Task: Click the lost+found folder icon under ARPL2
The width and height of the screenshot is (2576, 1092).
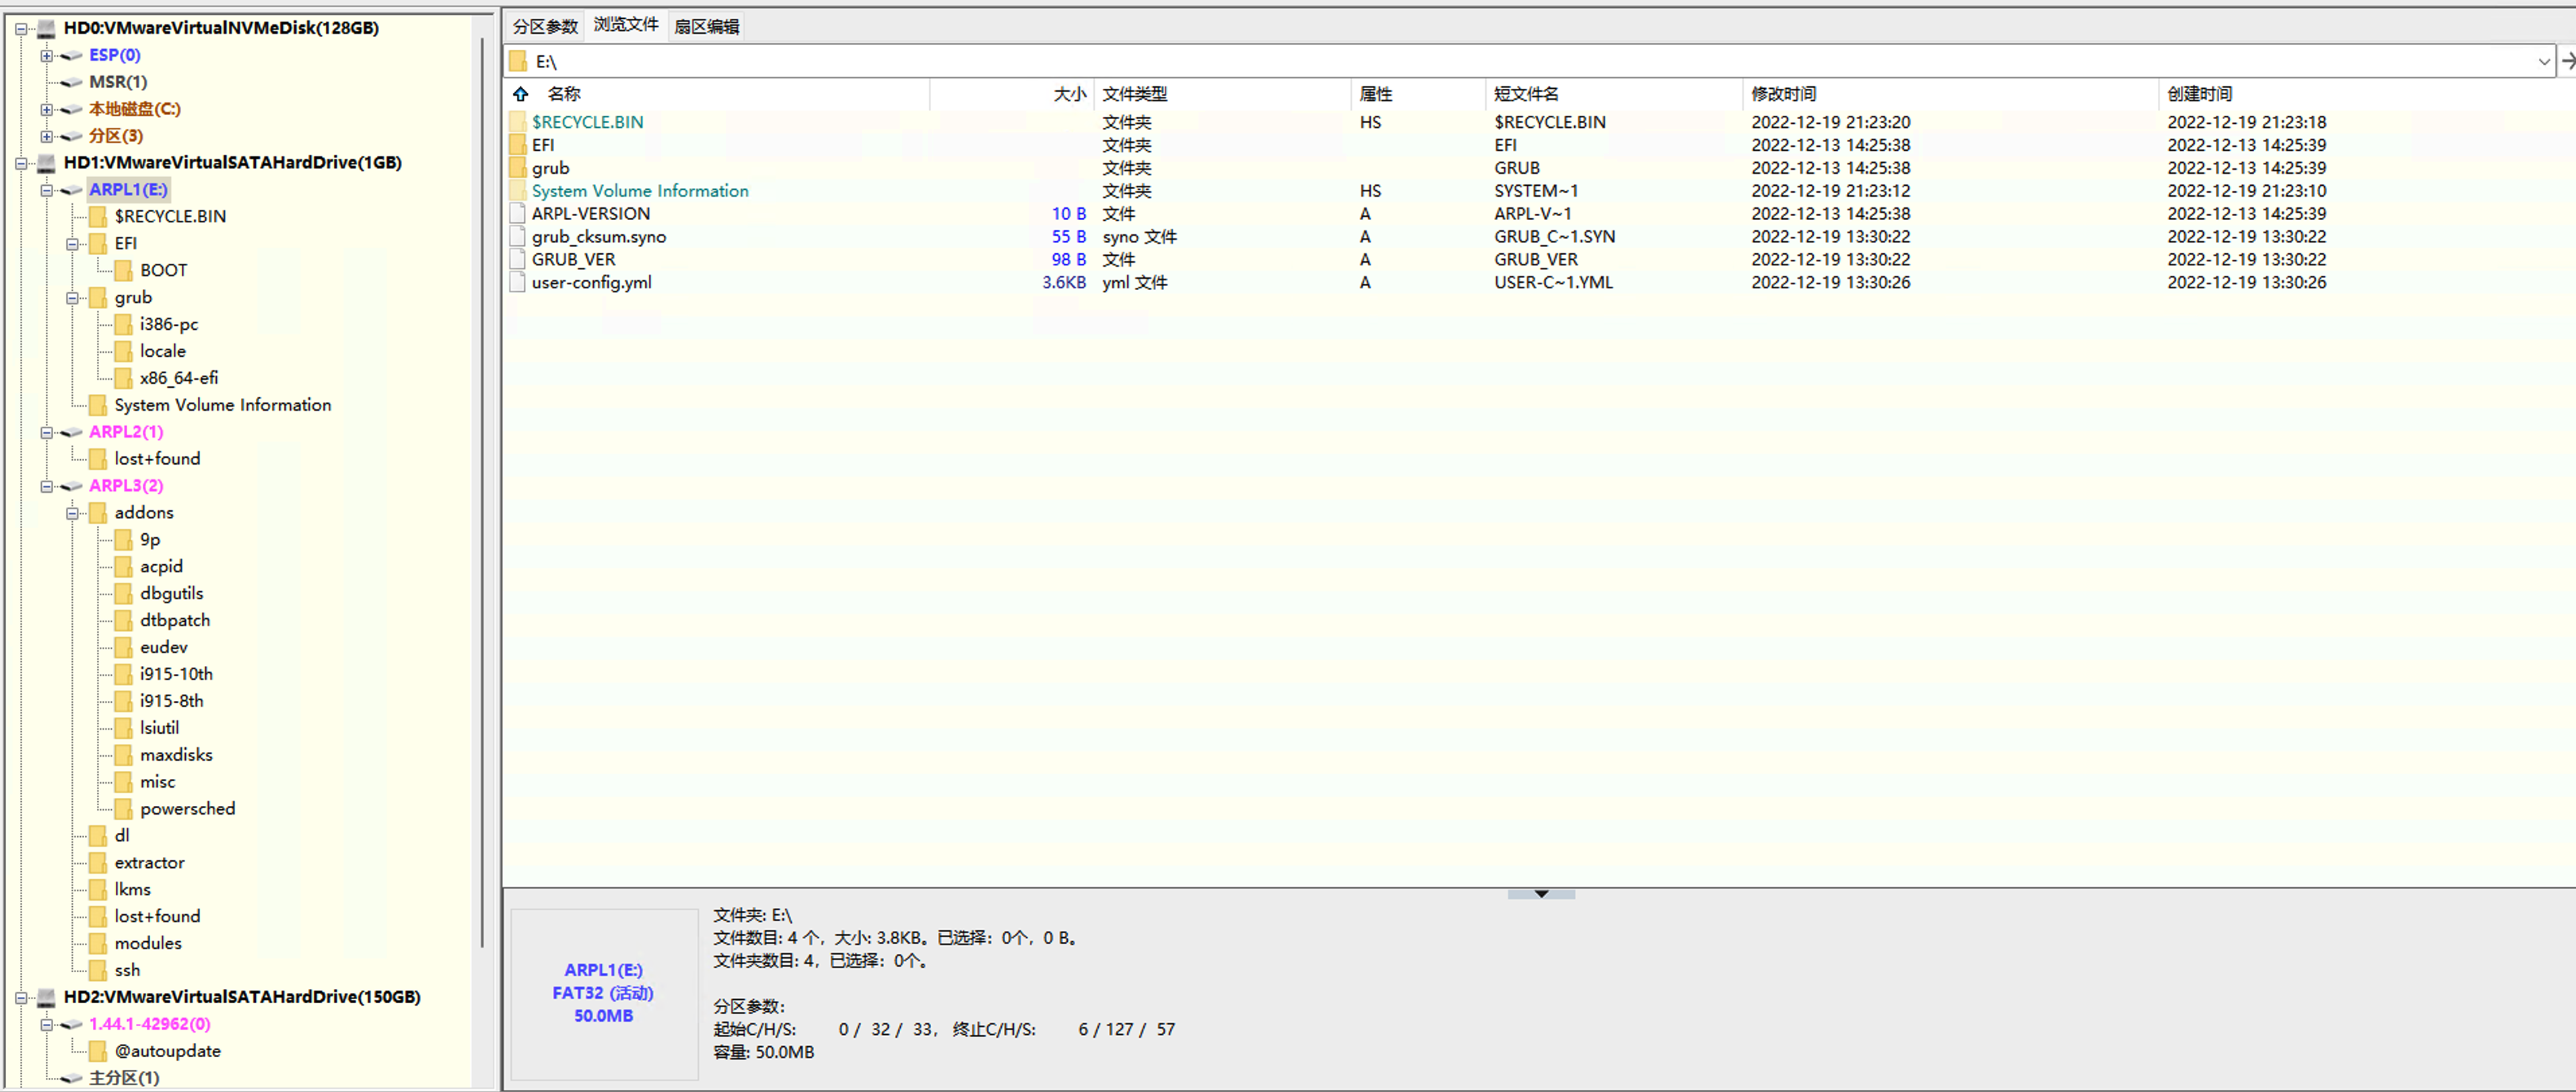Action: tap(97, 458)
